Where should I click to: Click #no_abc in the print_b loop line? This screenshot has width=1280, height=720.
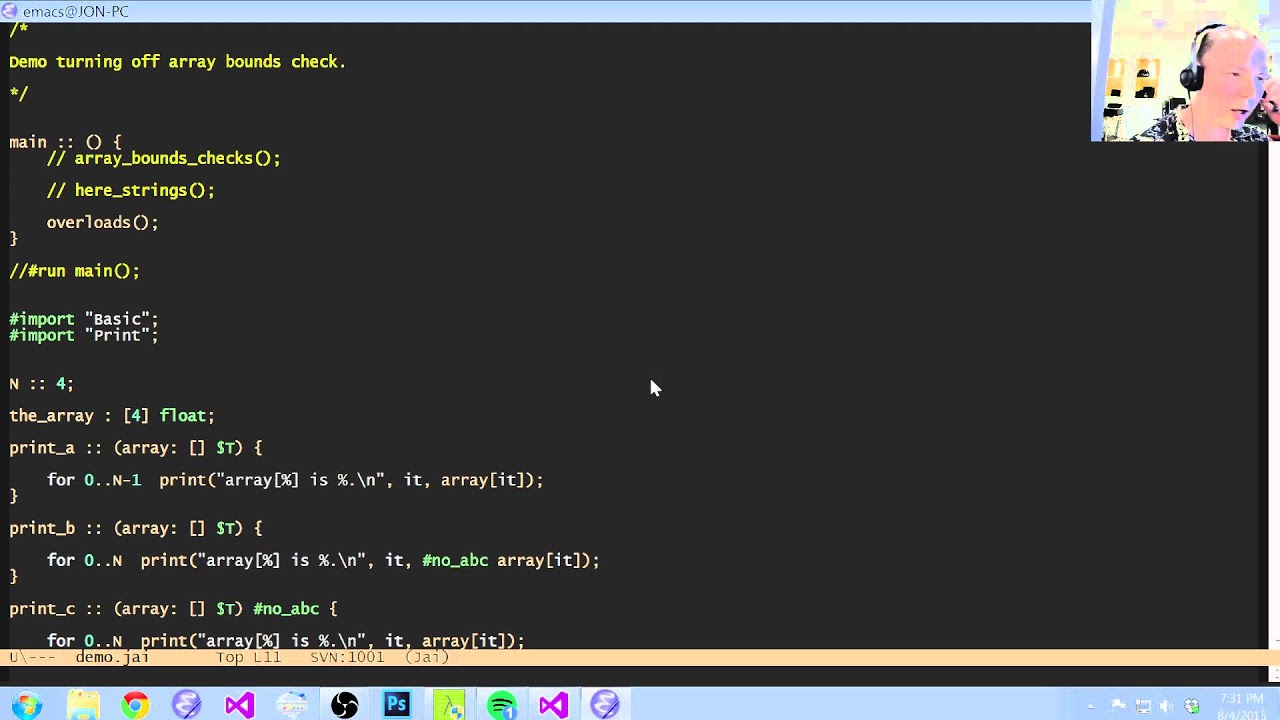coord(455,561)
